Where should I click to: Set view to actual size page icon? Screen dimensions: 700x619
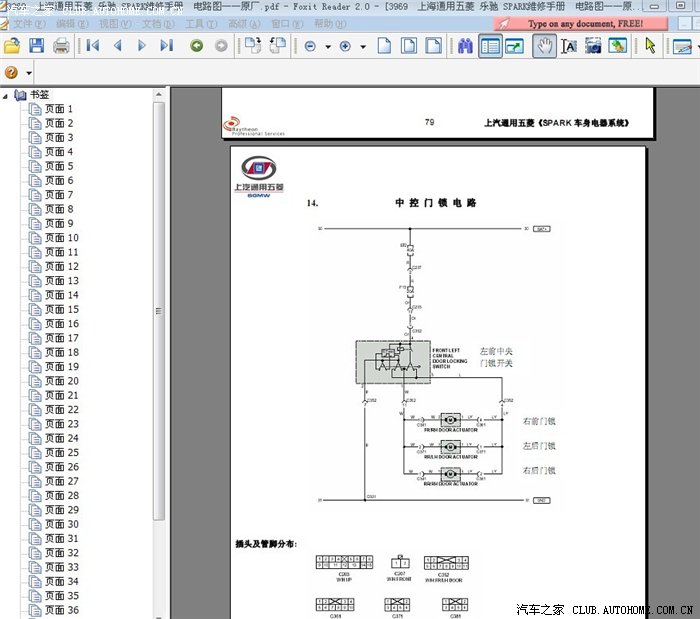click(384, 46)
